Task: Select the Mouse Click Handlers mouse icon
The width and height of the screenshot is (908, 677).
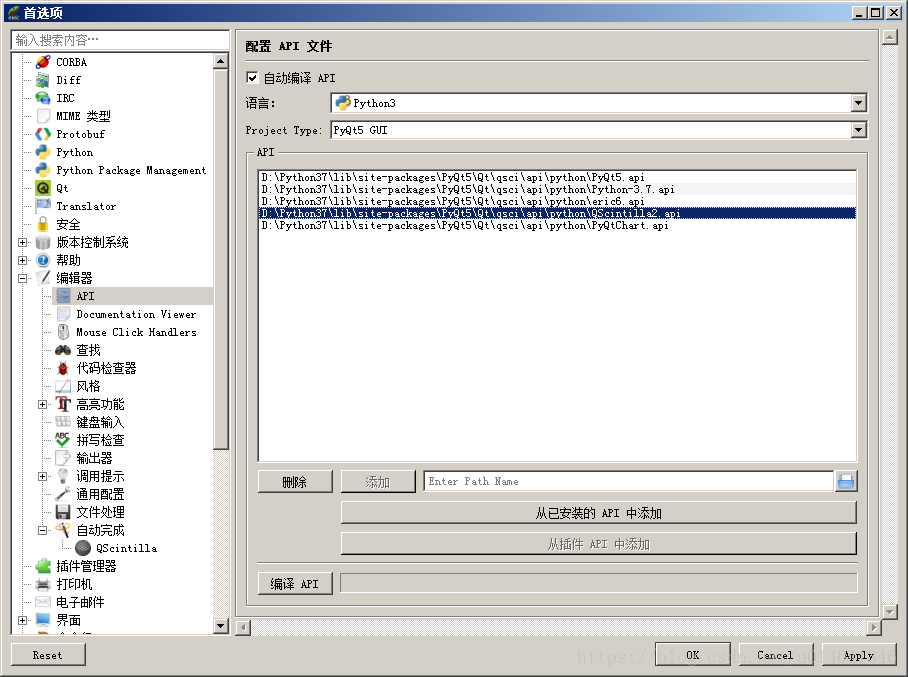Action: pos(63,332)
